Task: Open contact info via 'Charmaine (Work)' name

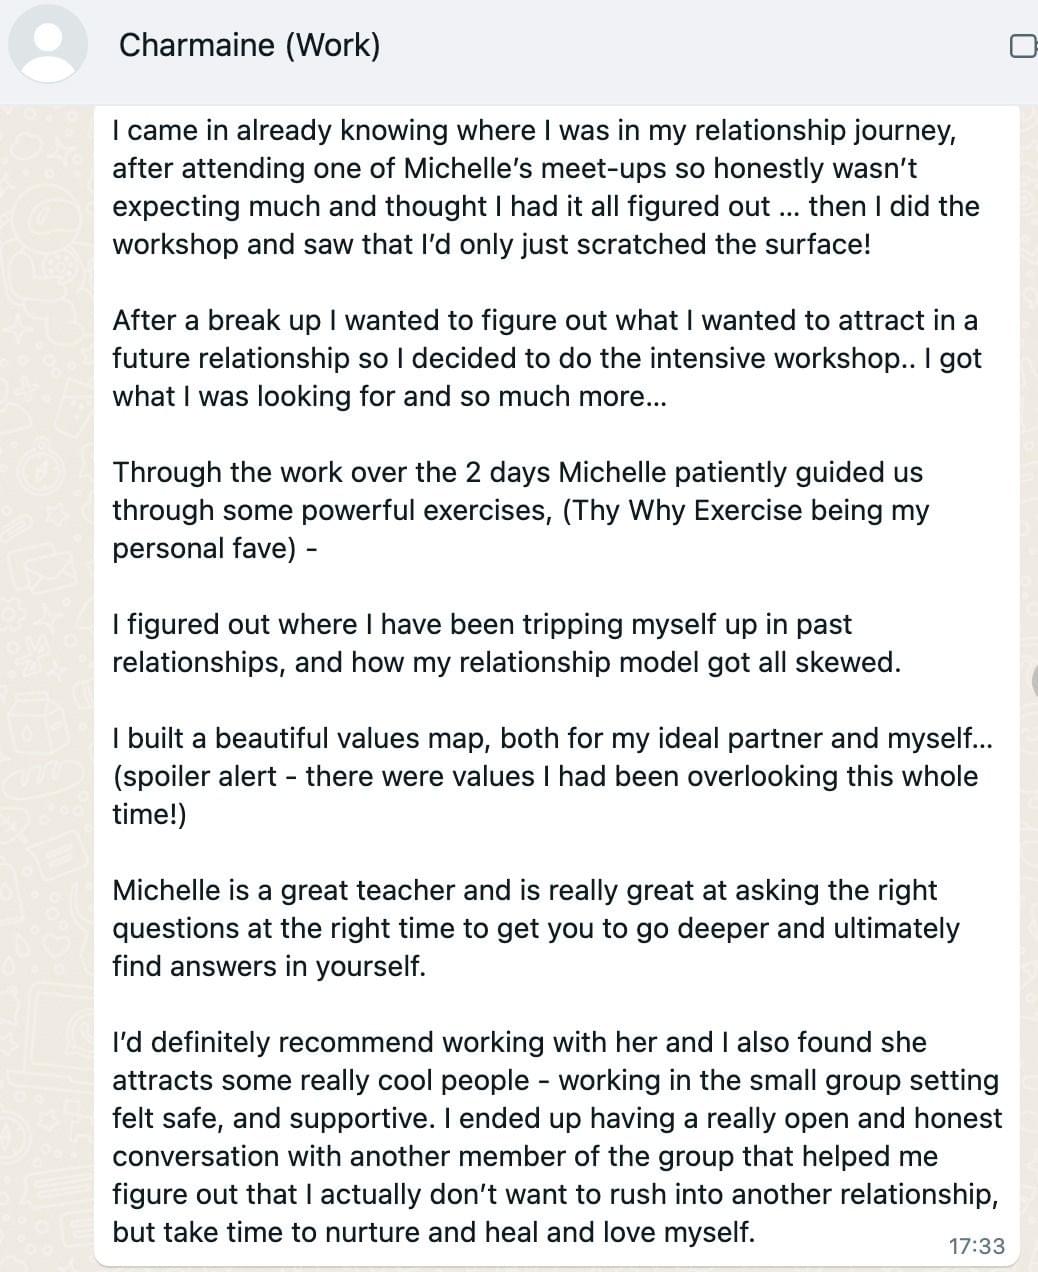Action: 249,45
